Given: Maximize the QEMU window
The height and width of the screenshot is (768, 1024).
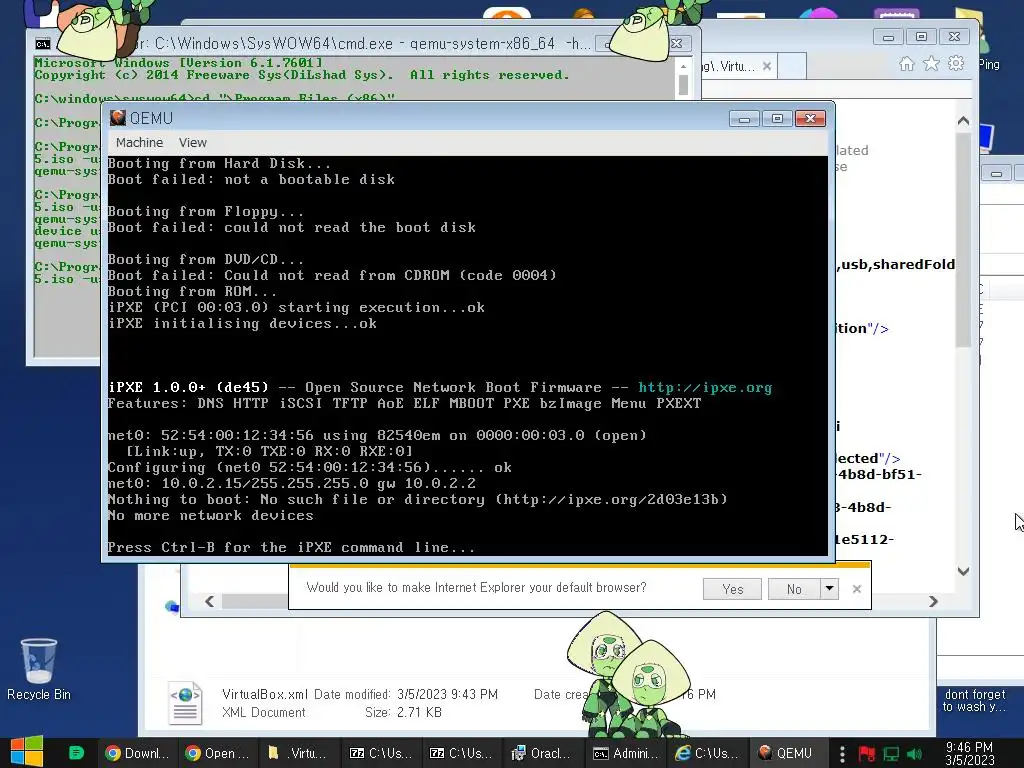Looking at the screenshot, I should pyautogui.click(x=777, y=118).
